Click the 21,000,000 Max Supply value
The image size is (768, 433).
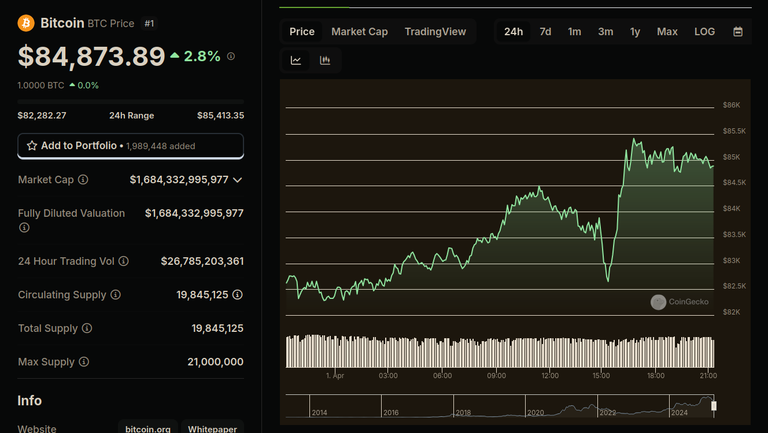click(216, 362)
